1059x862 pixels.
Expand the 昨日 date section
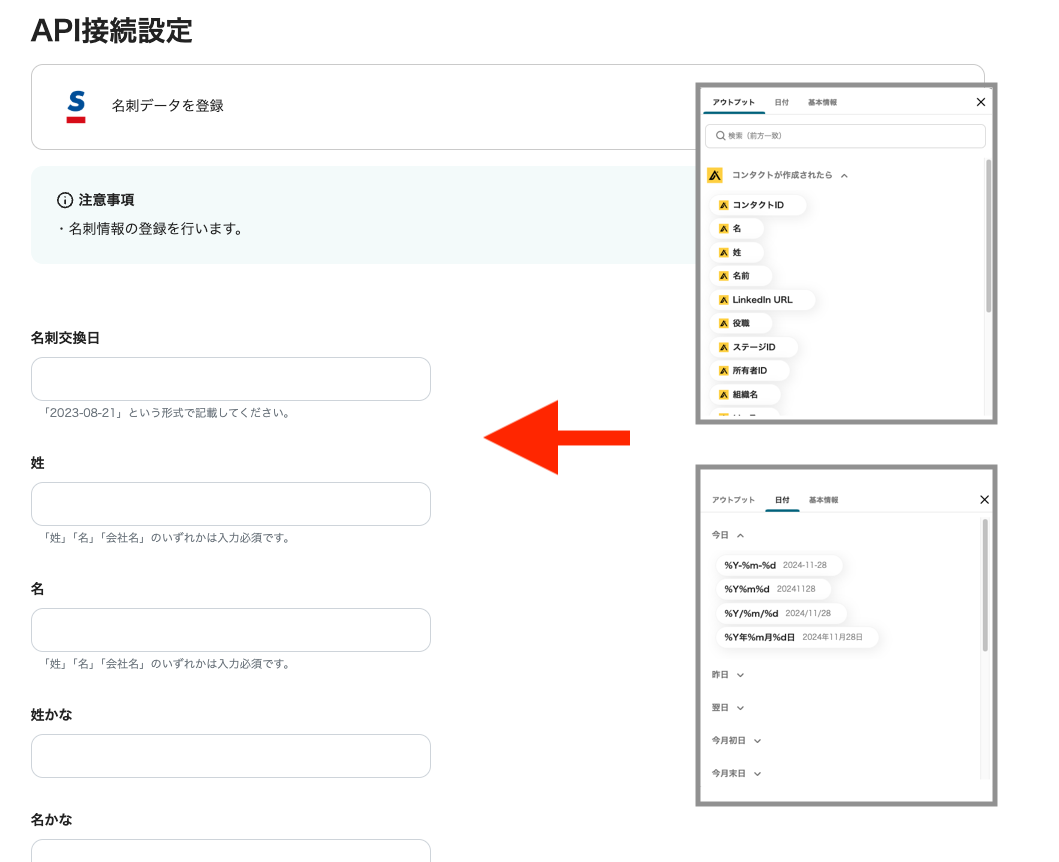pos(740,675)
